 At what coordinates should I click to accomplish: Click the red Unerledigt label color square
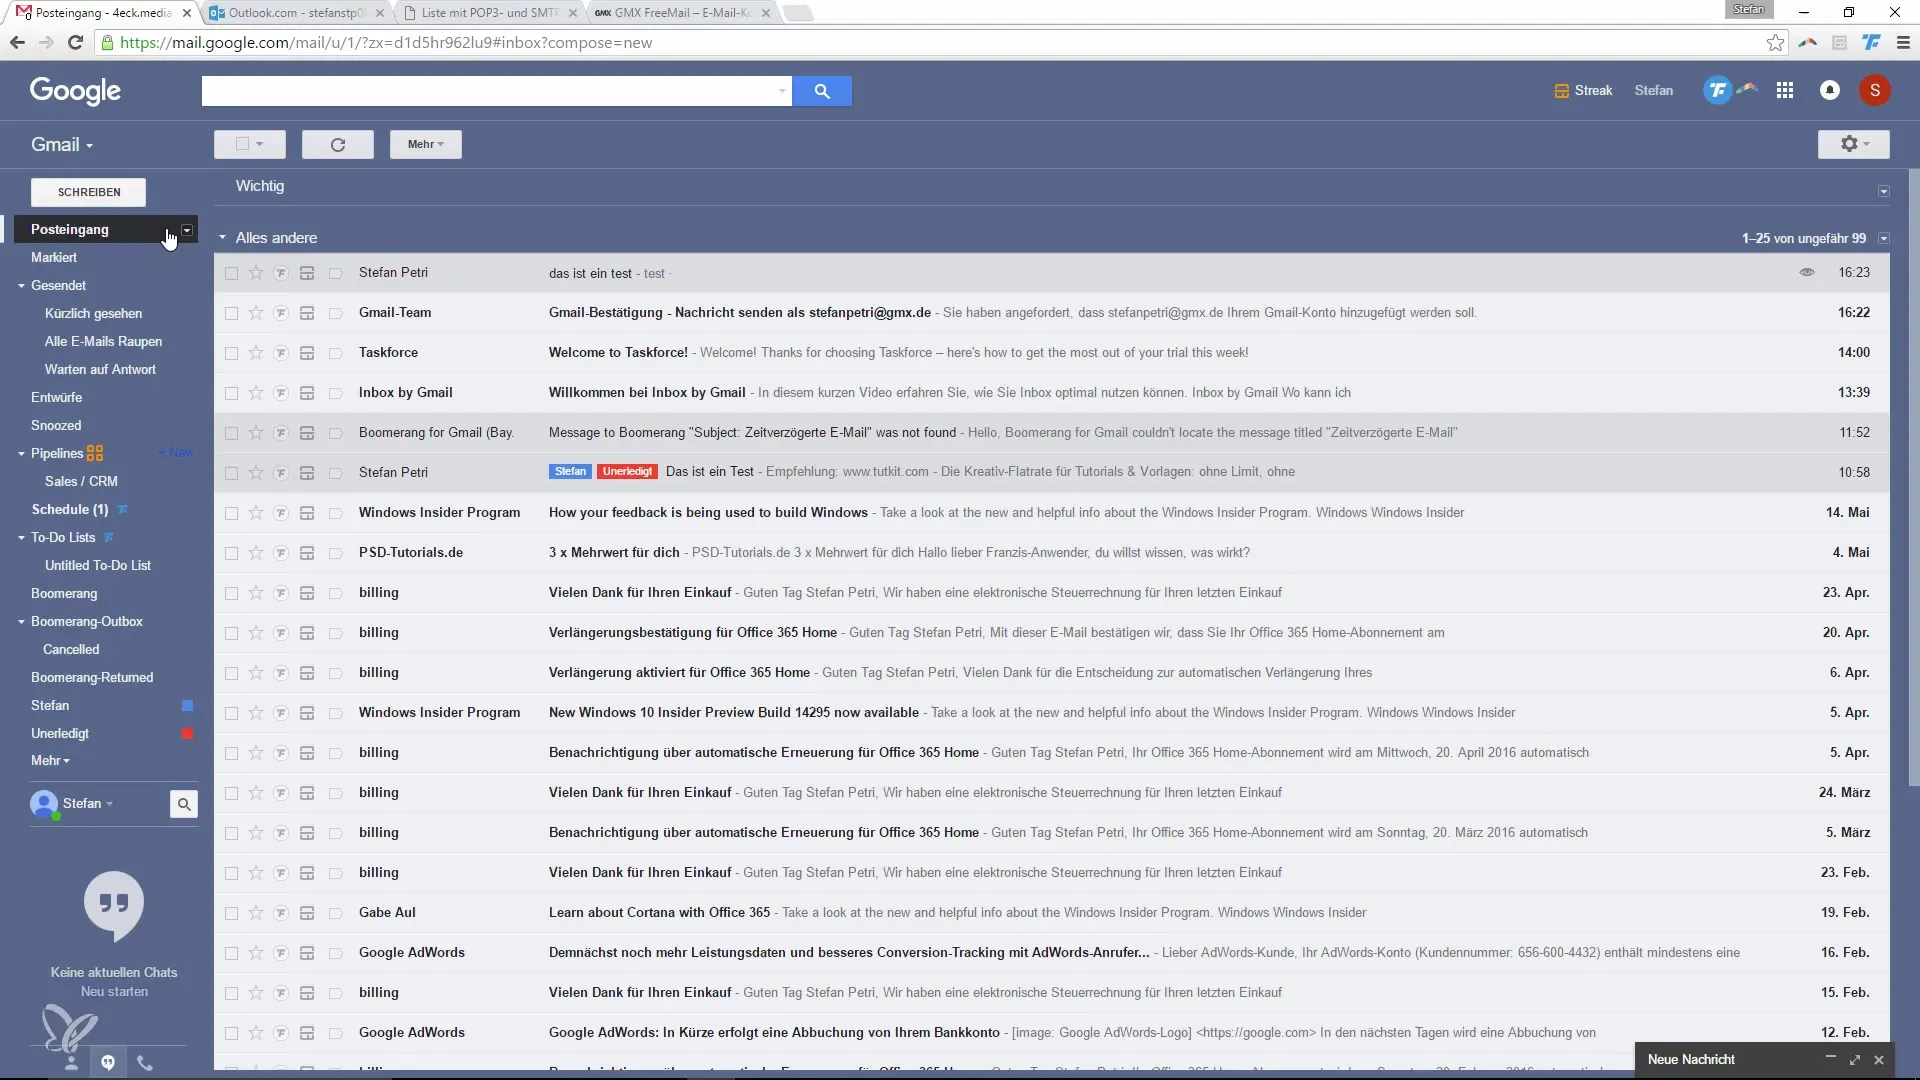[187, 734]
